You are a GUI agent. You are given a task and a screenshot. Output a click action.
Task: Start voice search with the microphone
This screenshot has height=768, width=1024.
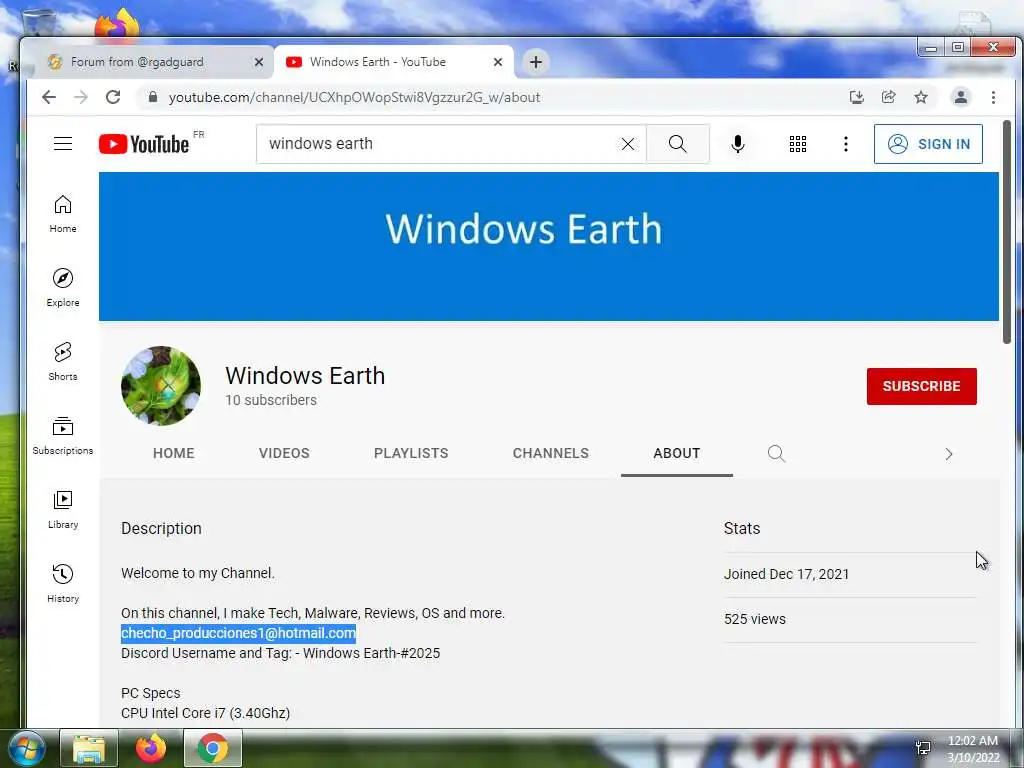(x=738, y=144)
